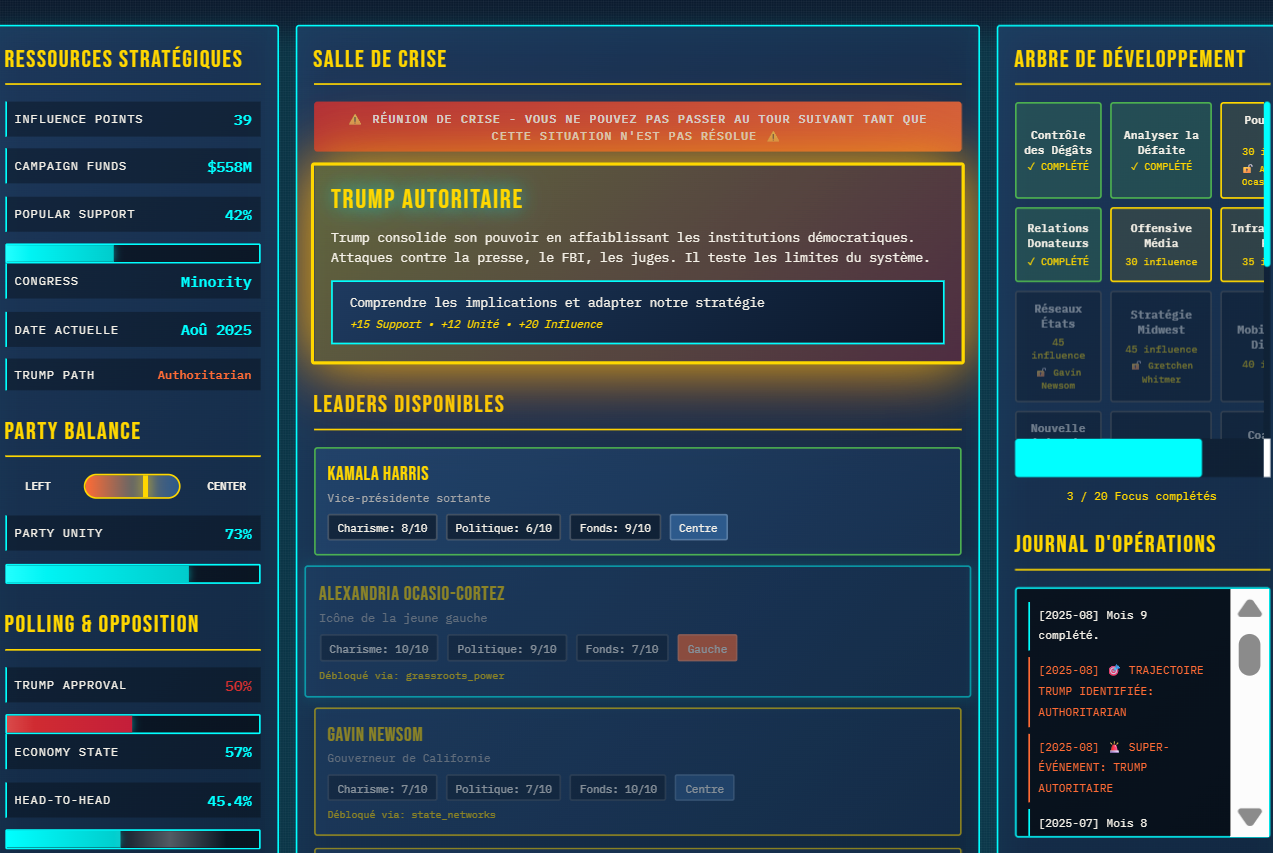Screen dimensions: 1273x853
Task: Click the journal scroll-up arrow
Action: pos(1250,608)
